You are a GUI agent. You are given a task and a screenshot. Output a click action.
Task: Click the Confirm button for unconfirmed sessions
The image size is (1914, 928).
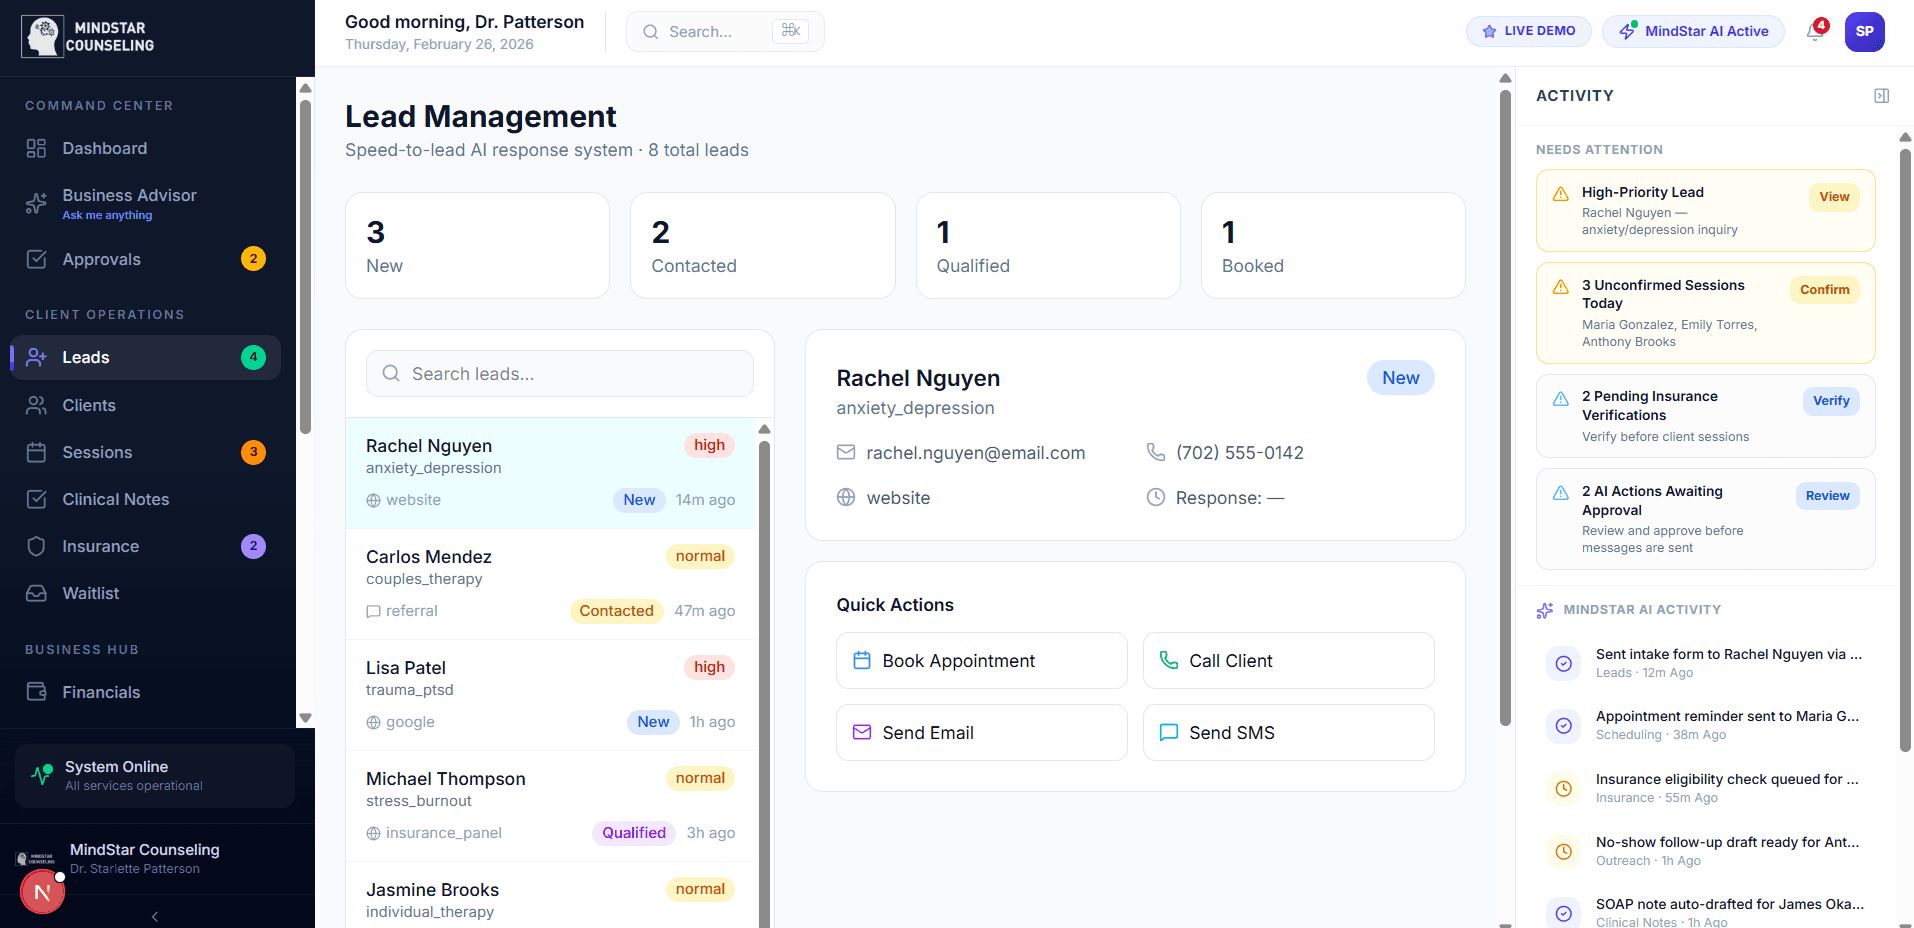[1823, 290]
